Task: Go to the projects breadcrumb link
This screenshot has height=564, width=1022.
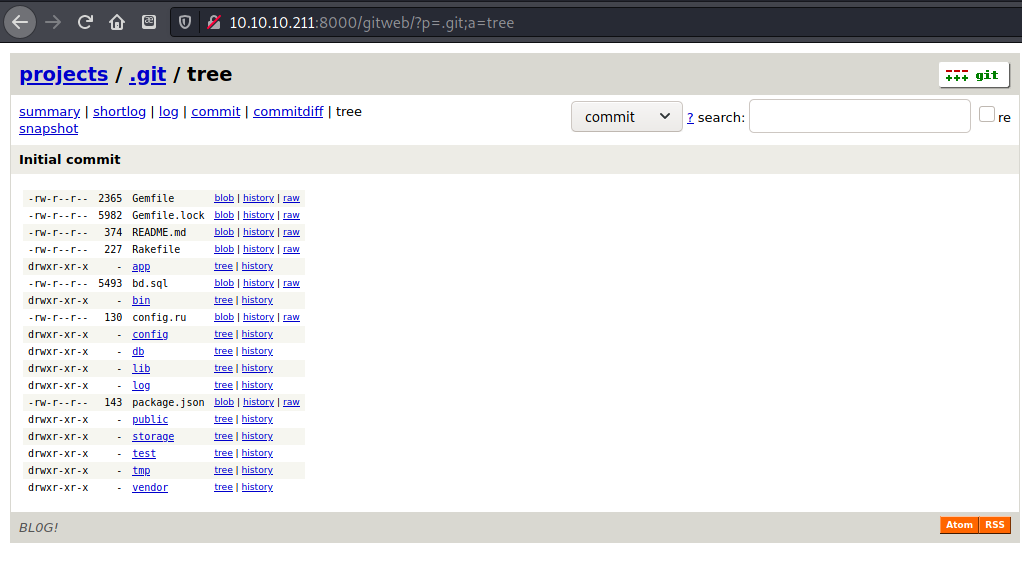Action: point(63,74)
